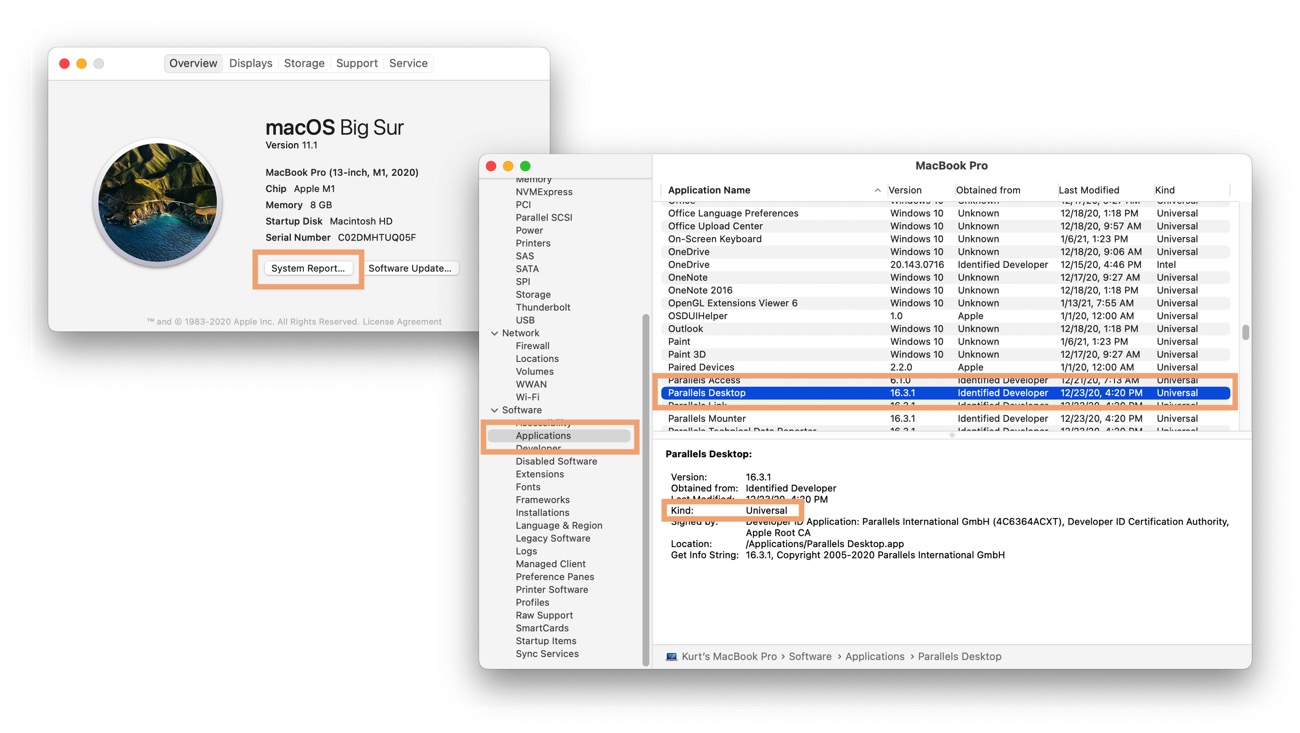Screen dimensions: 1300x733
Task: Select Printer Software in the sidebar
Action: 552,590
